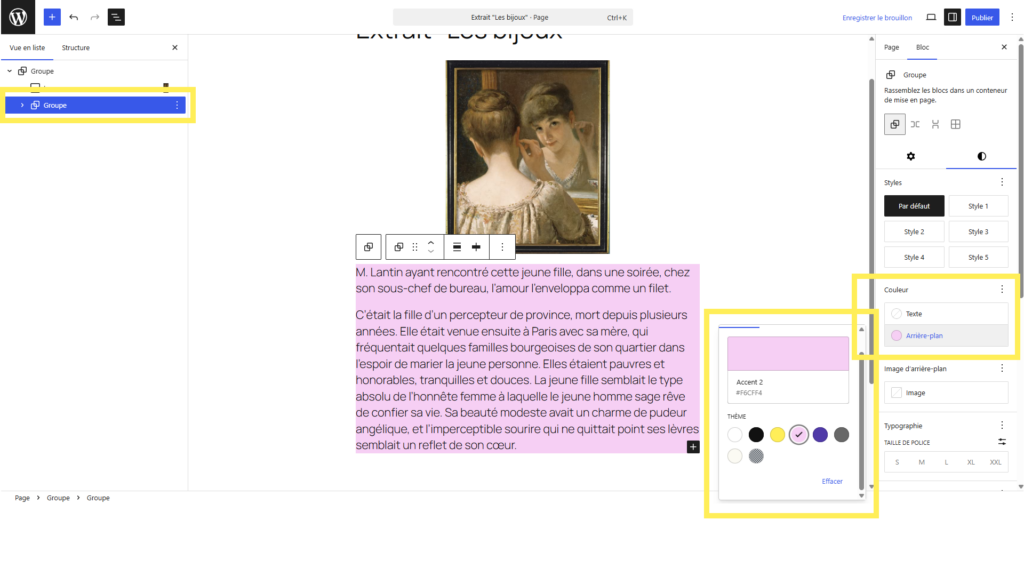Viewport: 1024px width, 576px height.
Task: Select the Grid layout variation
Action: pyautogui.click(x=955, y=124)
